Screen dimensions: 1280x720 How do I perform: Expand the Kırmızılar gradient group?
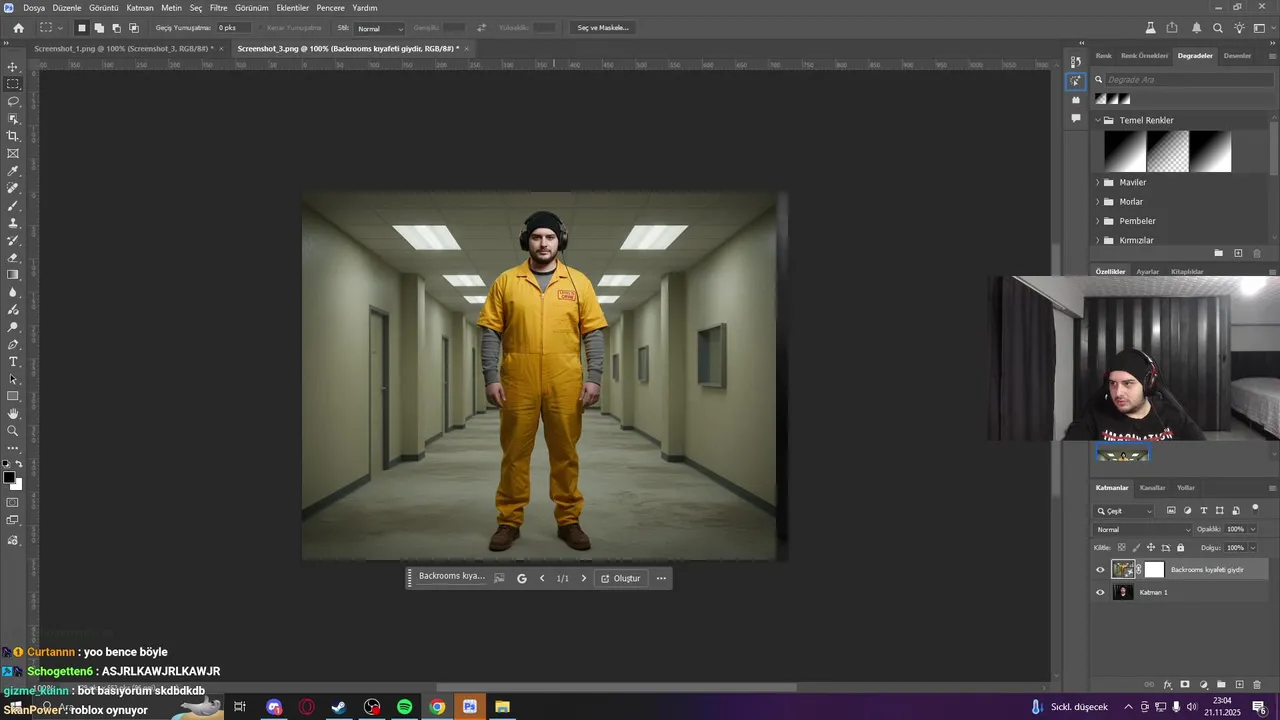(x=1097, y=241)
